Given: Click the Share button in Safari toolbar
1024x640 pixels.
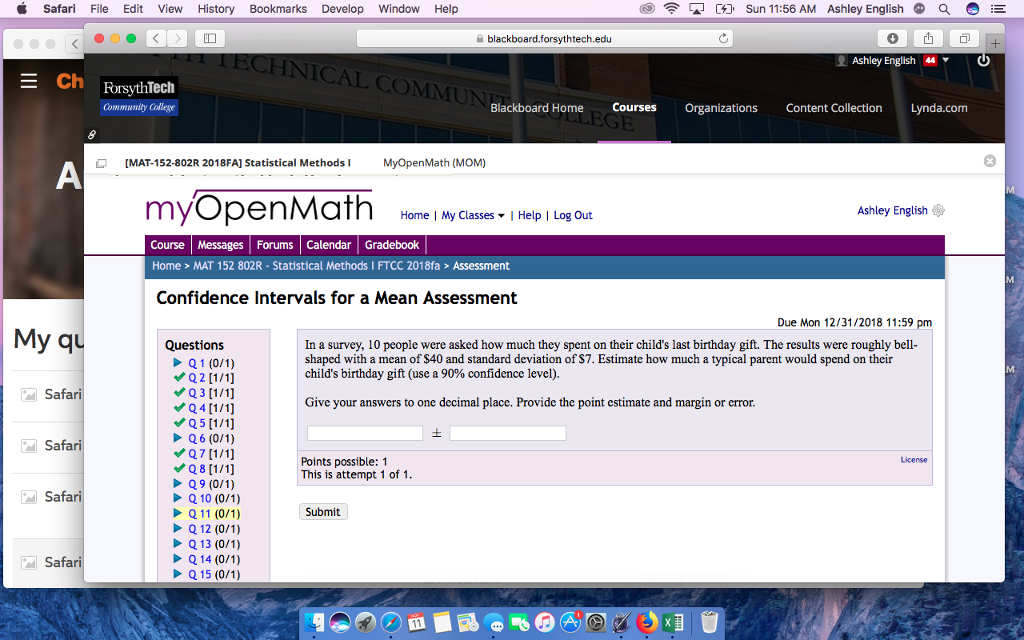Looking at the screenshot, I should point(928,39).
